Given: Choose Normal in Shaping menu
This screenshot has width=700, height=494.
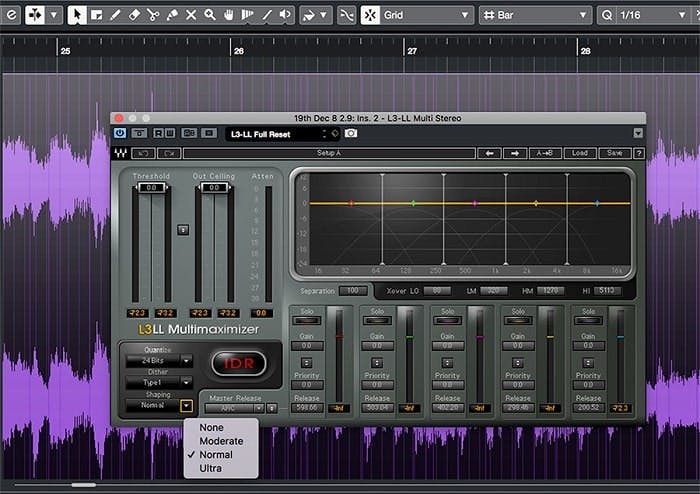Looking at the screenshot, I should pyautogui.click(x=216, y=455).
